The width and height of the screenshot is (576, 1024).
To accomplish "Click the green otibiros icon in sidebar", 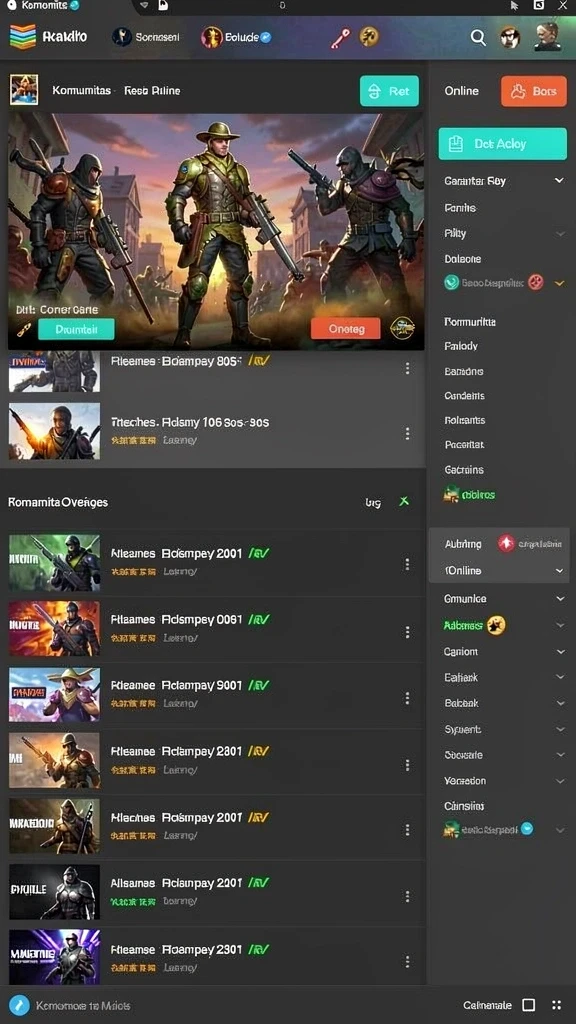I will (x=451, y=494).
